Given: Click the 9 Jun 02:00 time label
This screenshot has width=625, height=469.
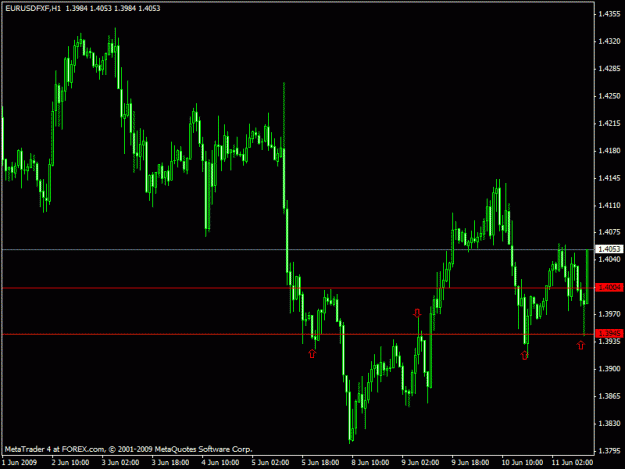Looking at the screenshot, I should (420, 462).
